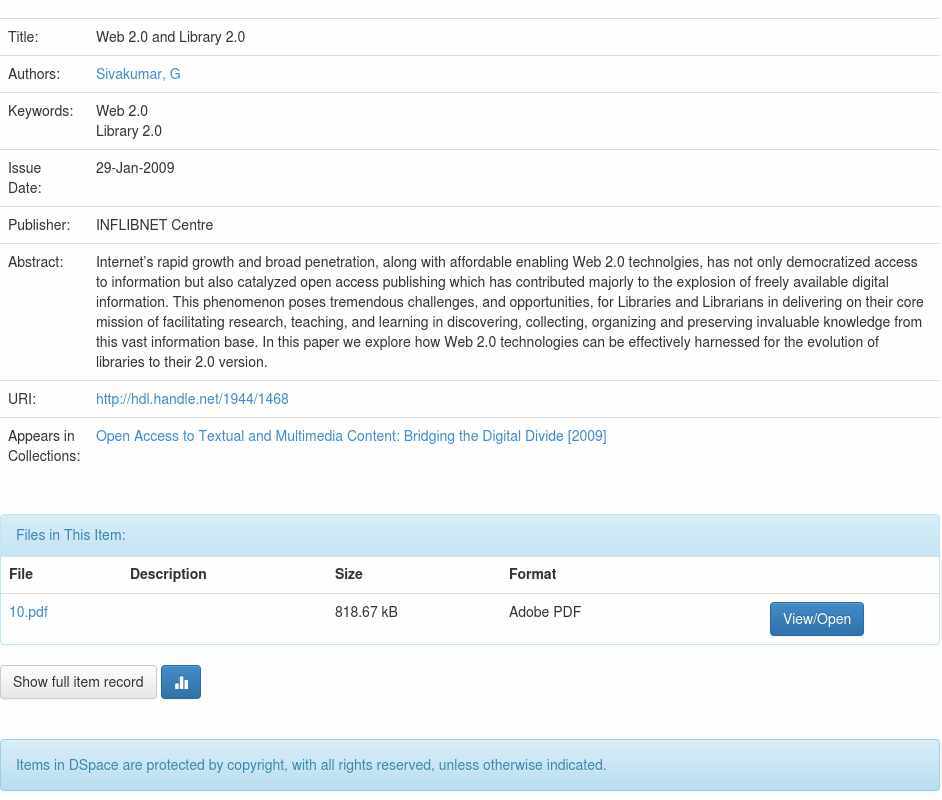Click the DSpace copyright notice
The image size is (942, 800).
[x=311, y=765]
